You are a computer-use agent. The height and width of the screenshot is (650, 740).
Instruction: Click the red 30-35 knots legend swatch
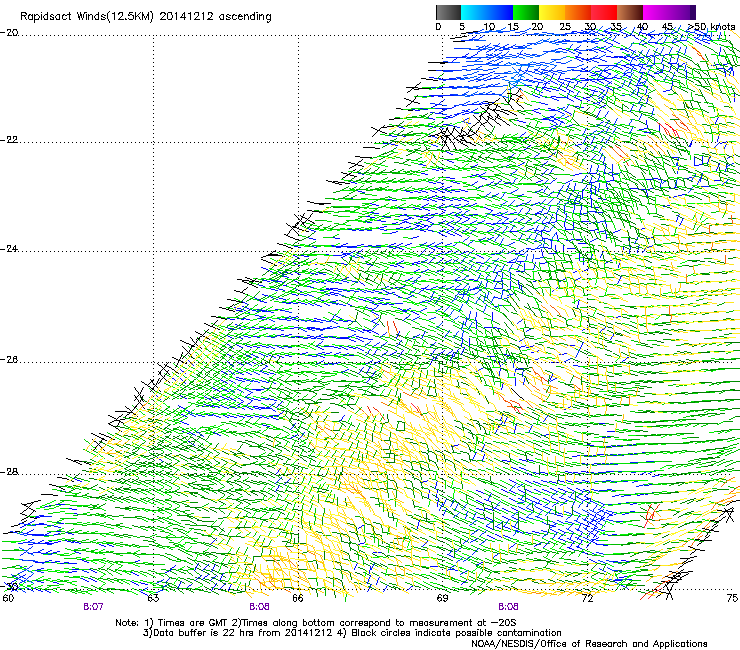click(x=604, y=12)
